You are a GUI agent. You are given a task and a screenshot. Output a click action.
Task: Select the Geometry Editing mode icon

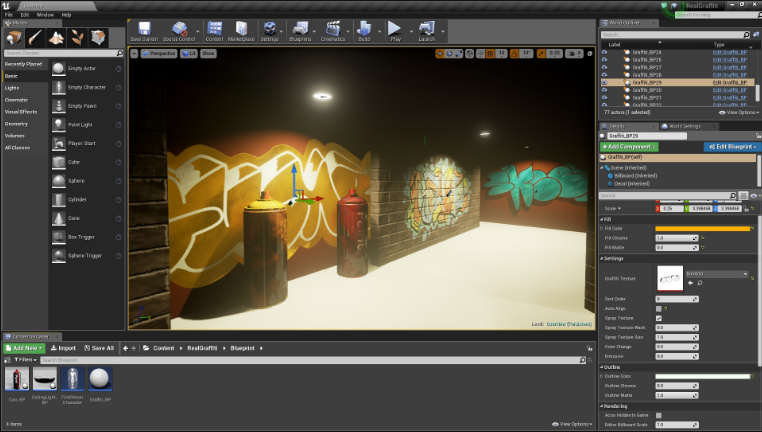[99, 37]
